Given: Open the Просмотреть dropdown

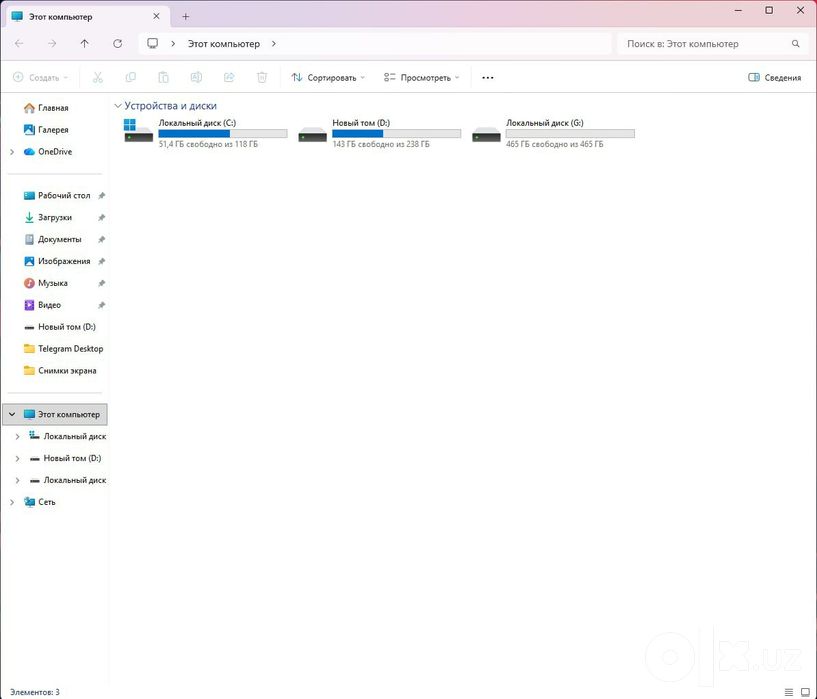Looking at the screenshot, I should [422, 78].
